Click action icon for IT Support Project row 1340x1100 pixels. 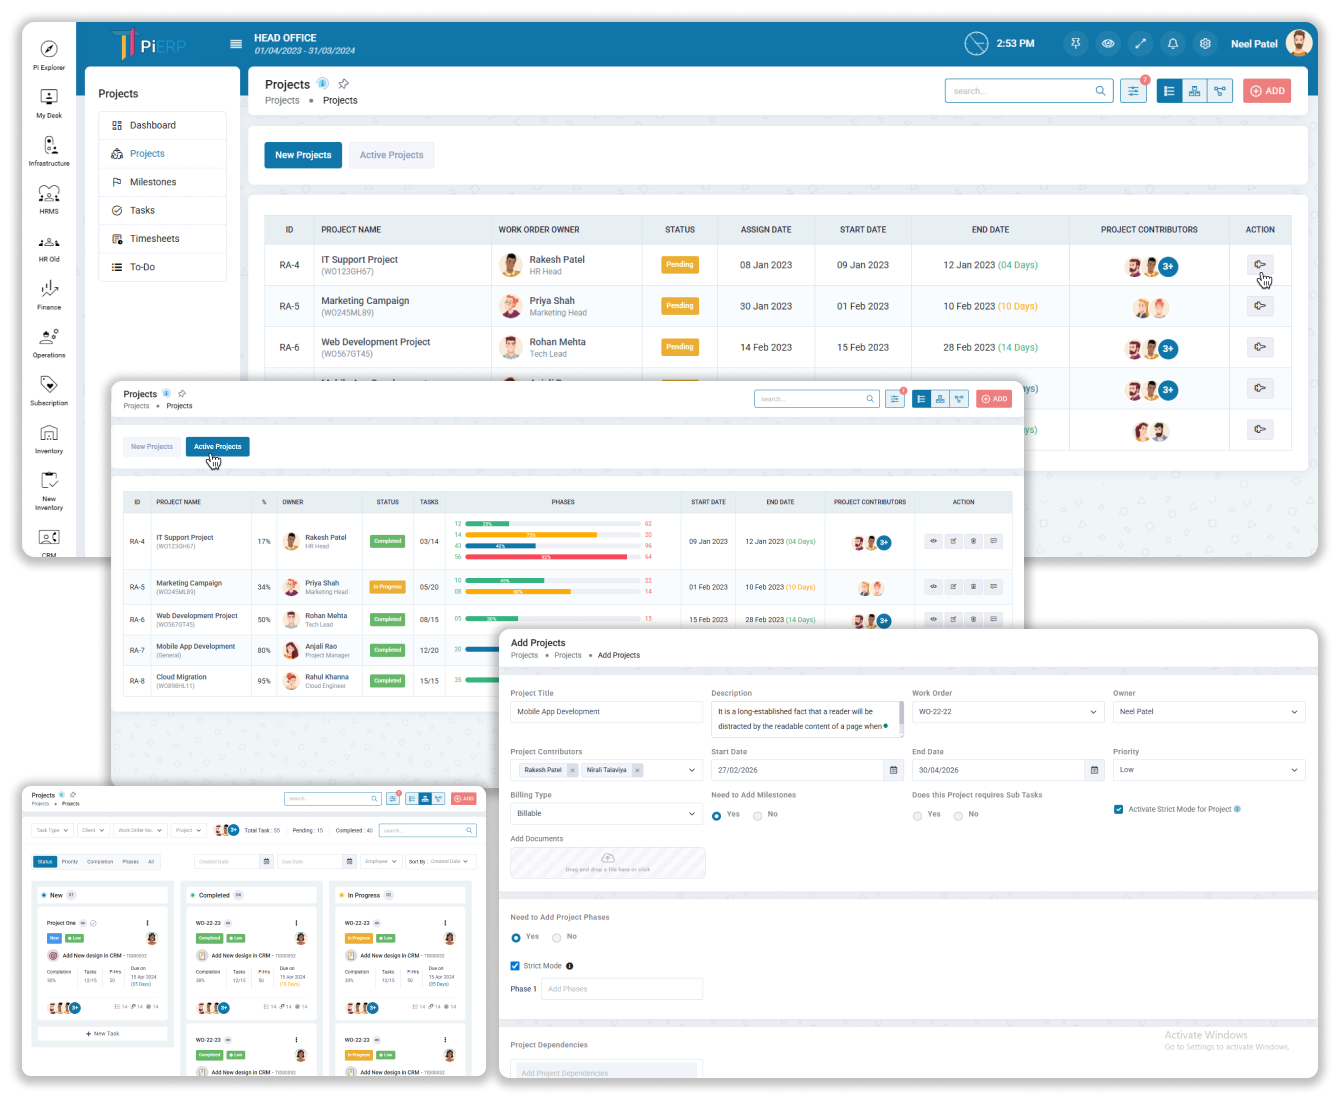pyautogui.click(x=1260, y=265)
